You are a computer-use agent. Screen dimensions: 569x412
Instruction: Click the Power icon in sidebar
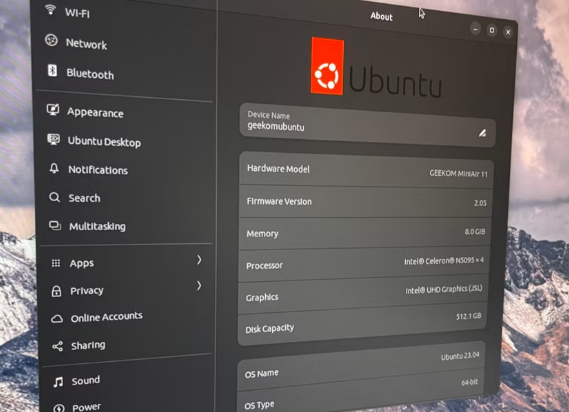(59, 408)
